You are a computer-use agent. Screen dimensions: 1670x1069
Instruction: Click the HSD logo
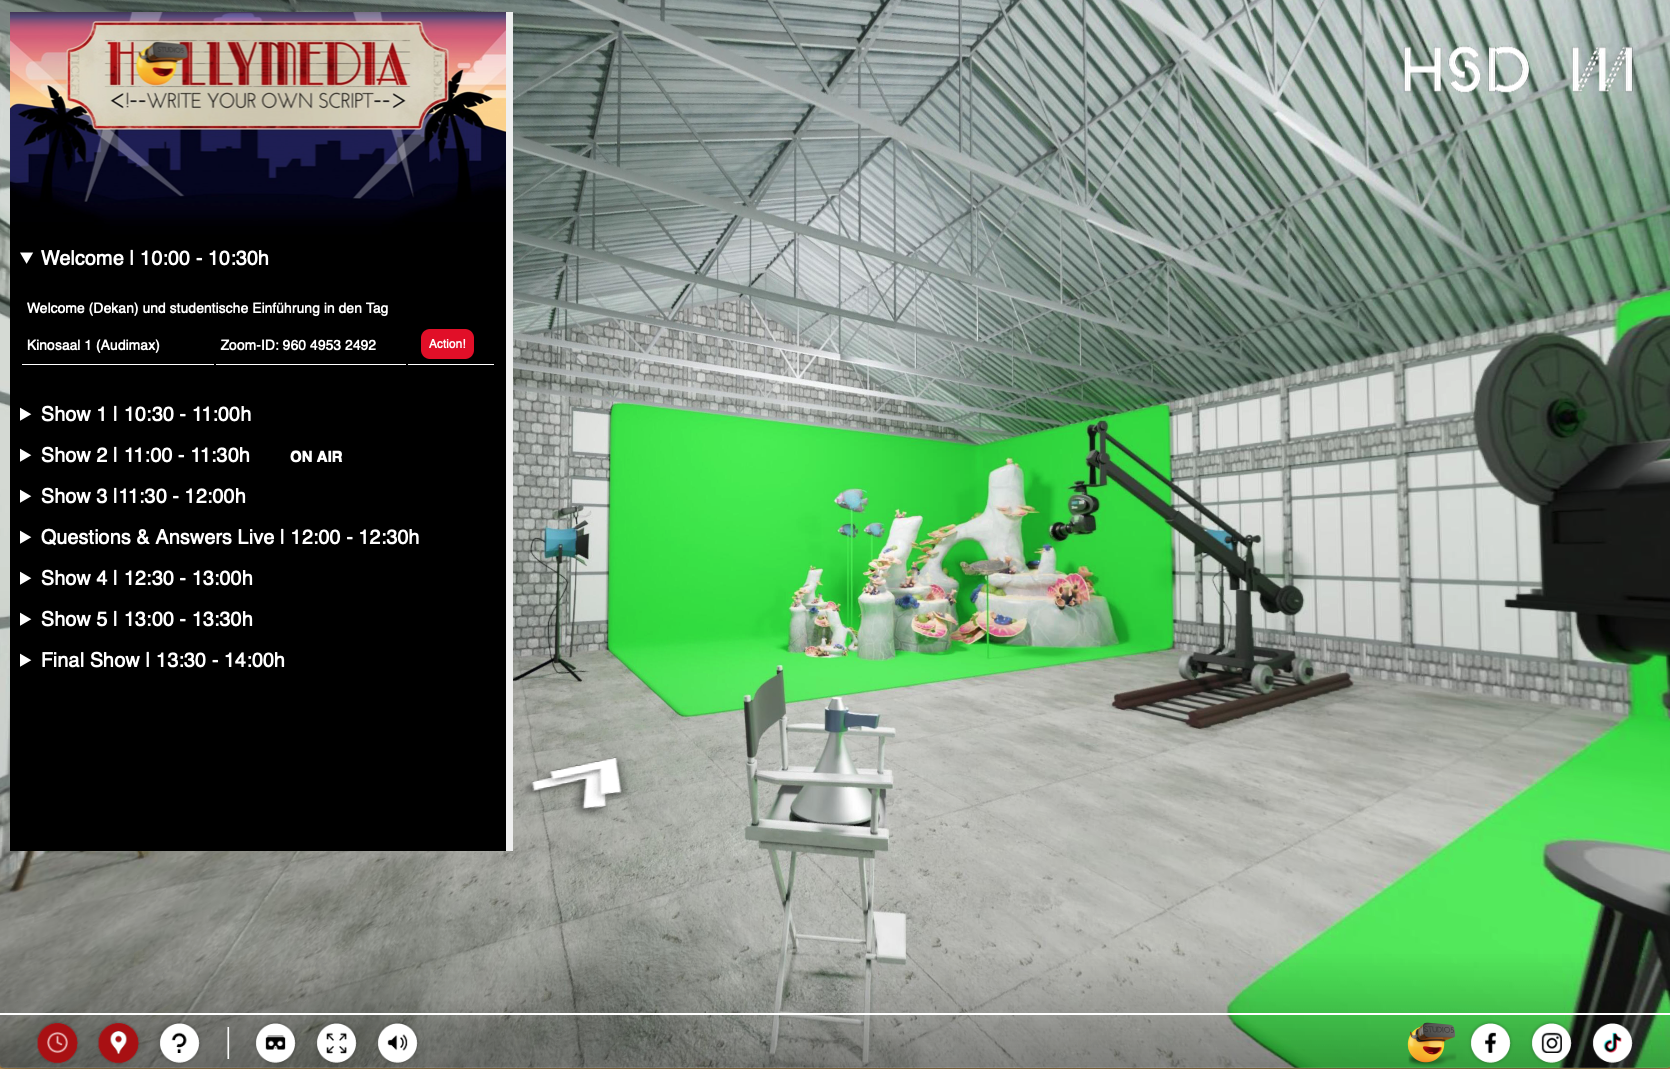click(1517, 70)
